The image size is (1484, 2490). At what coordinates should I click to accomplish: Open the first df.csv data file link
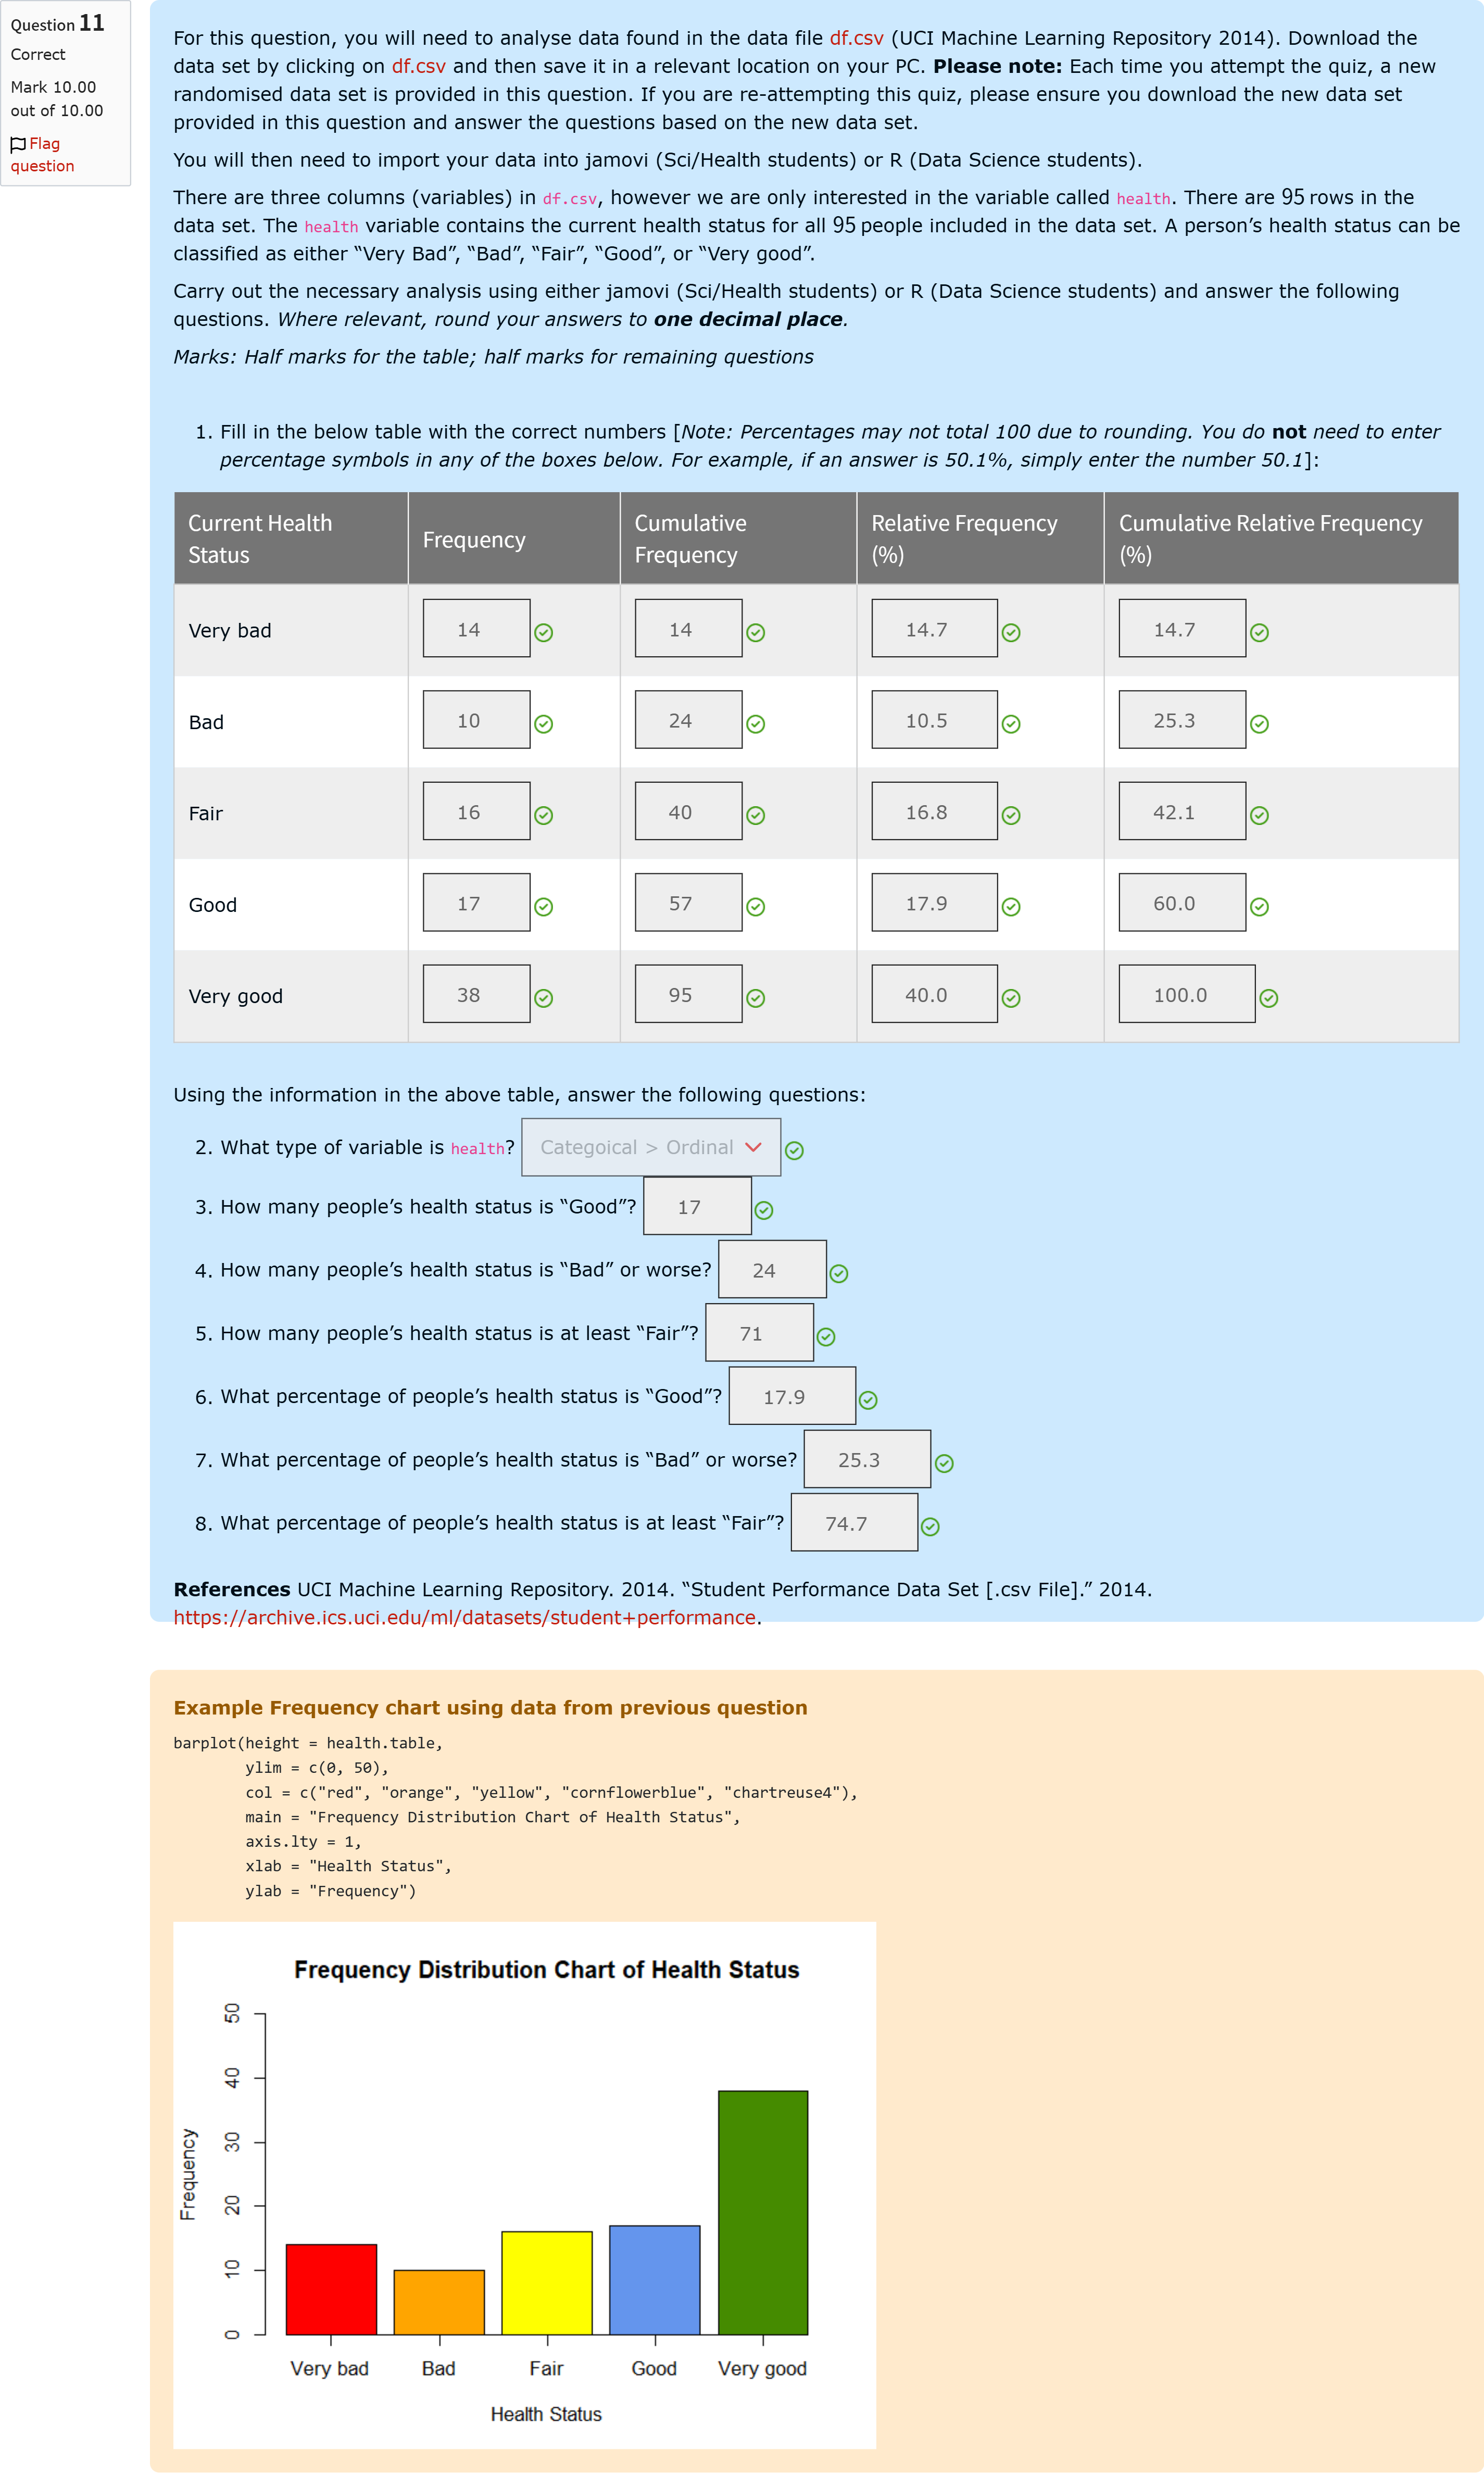[x=856, y=38]
